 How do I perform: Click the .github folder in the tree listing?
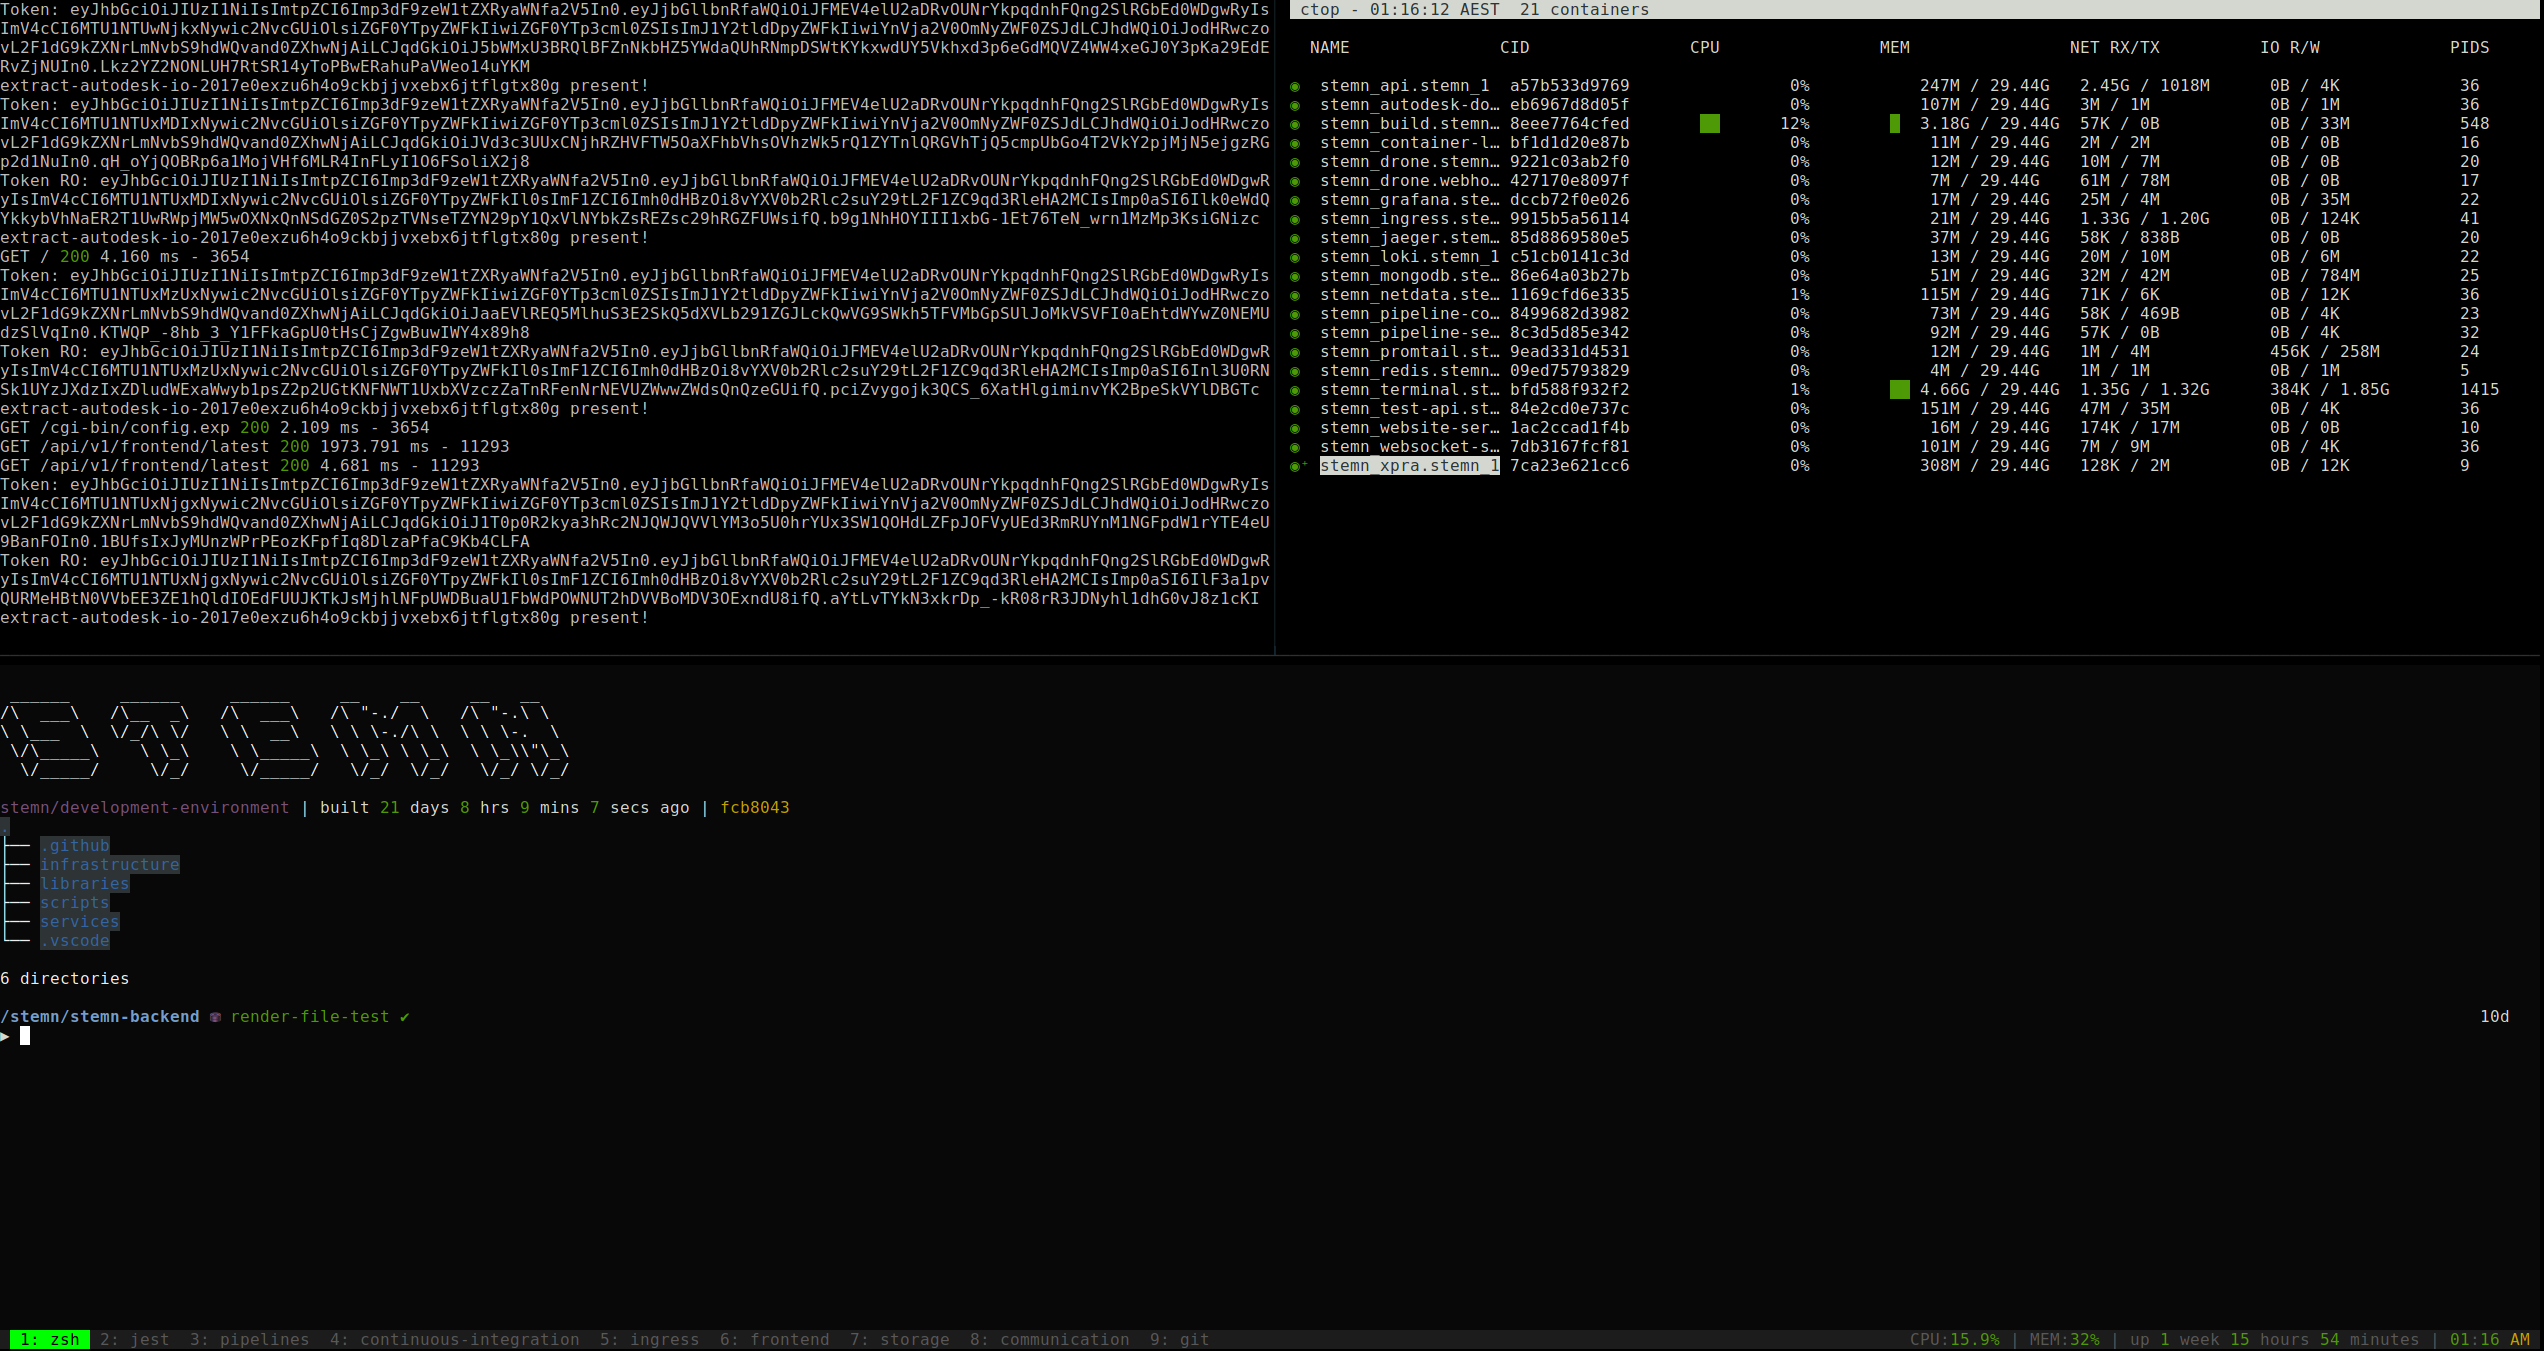pos(75,846)
